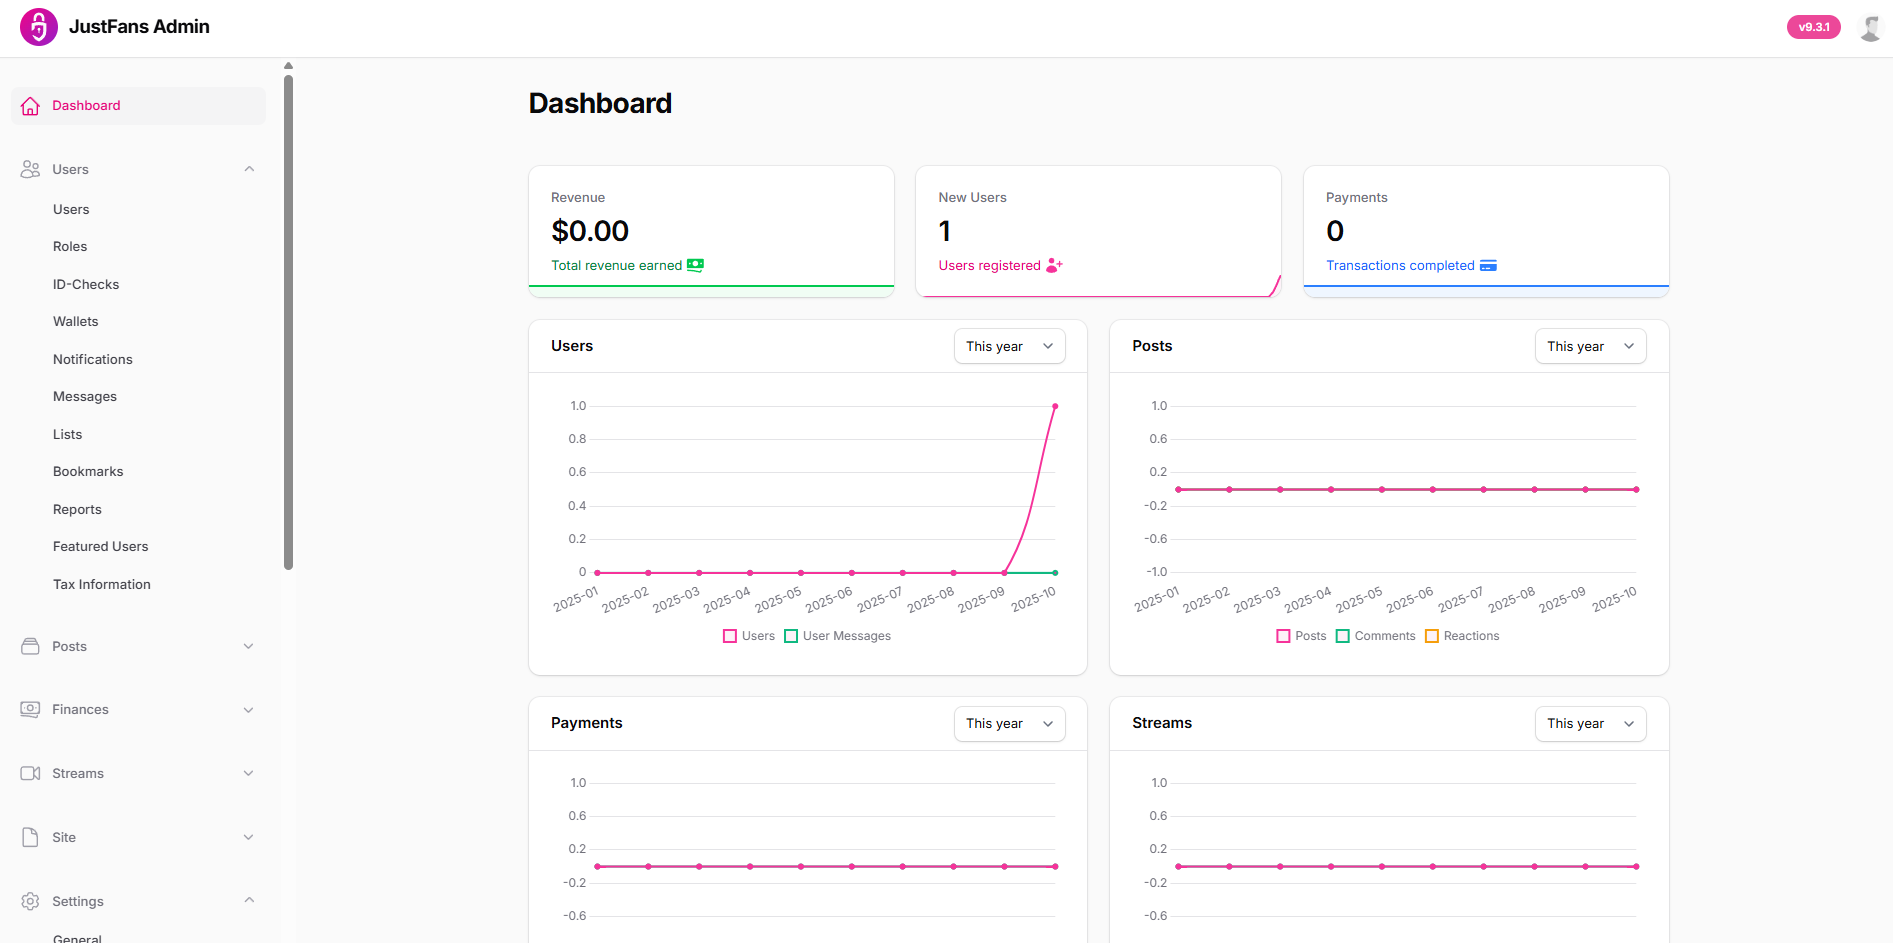Click the sidebar vertical scrollbar
The image size is (1893, 943).
(288, 320)
